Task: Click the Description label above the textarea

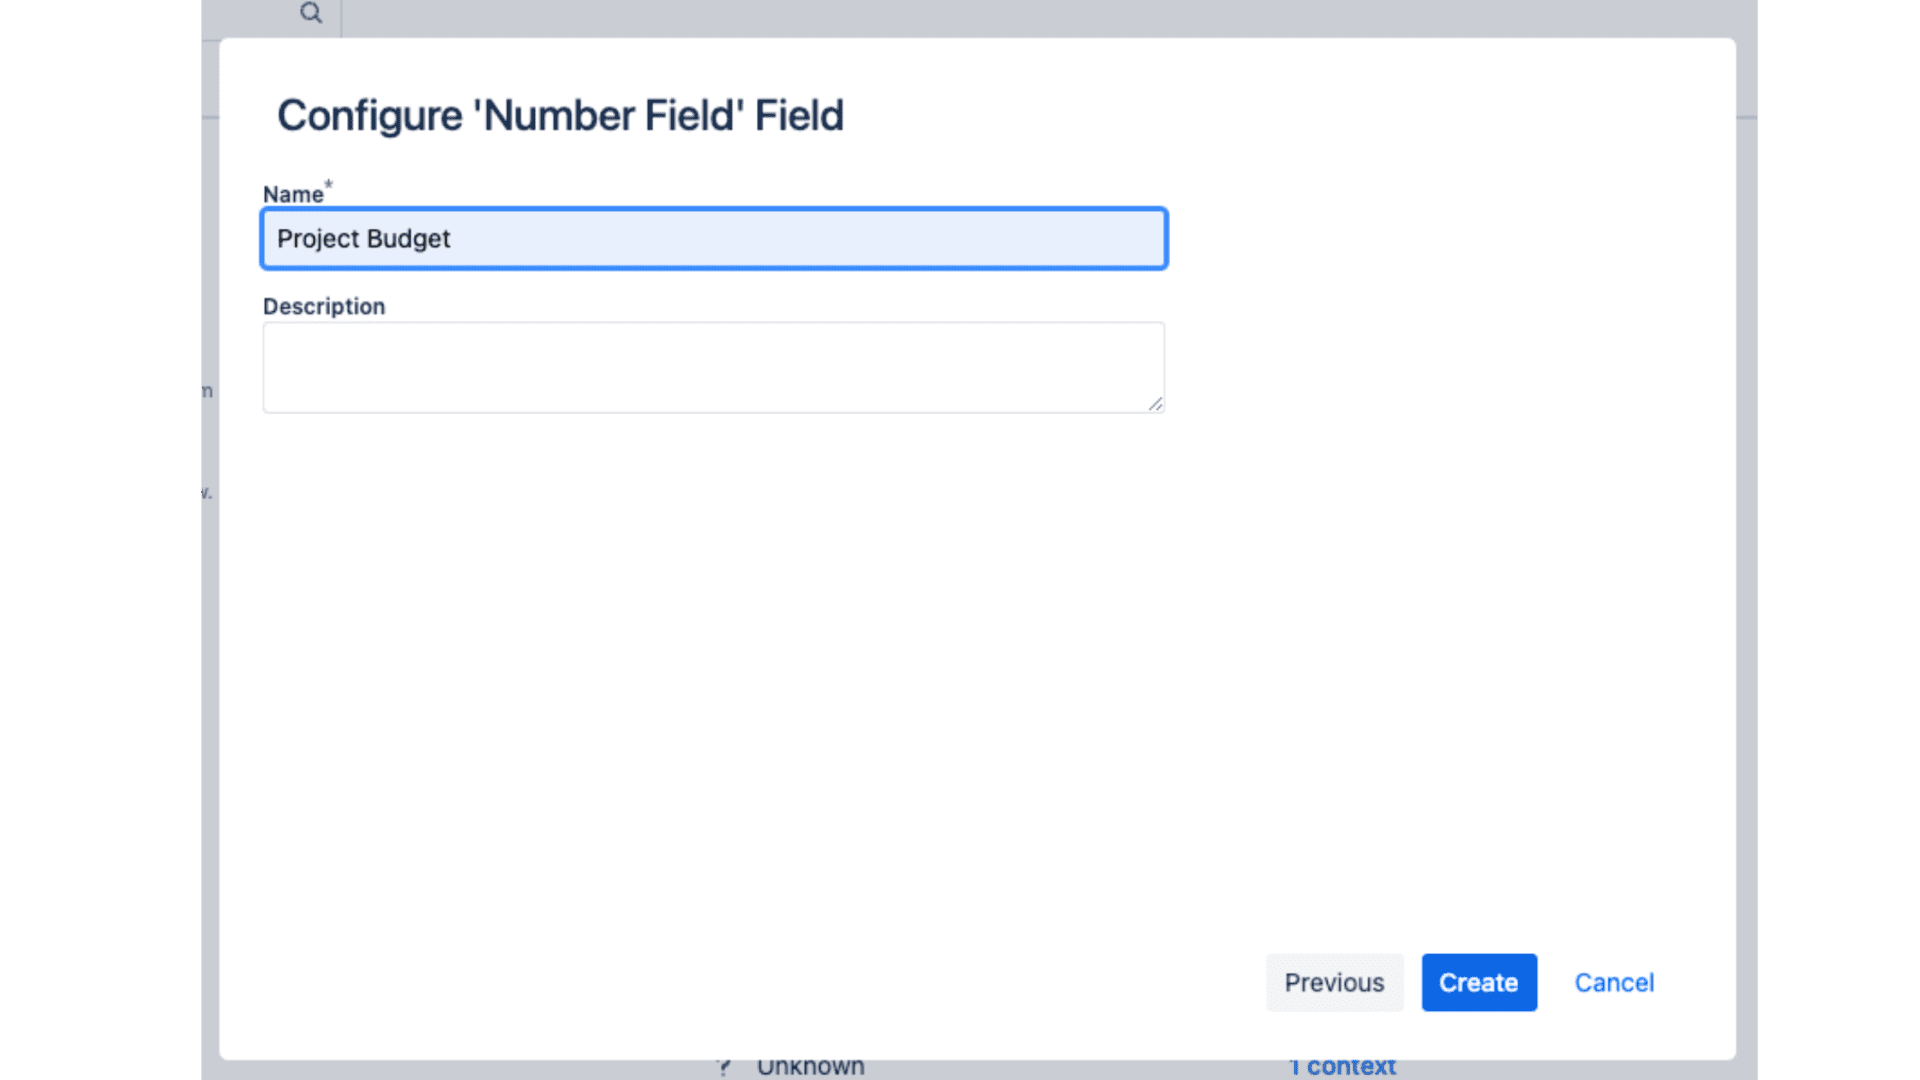Action: [323, 306]
